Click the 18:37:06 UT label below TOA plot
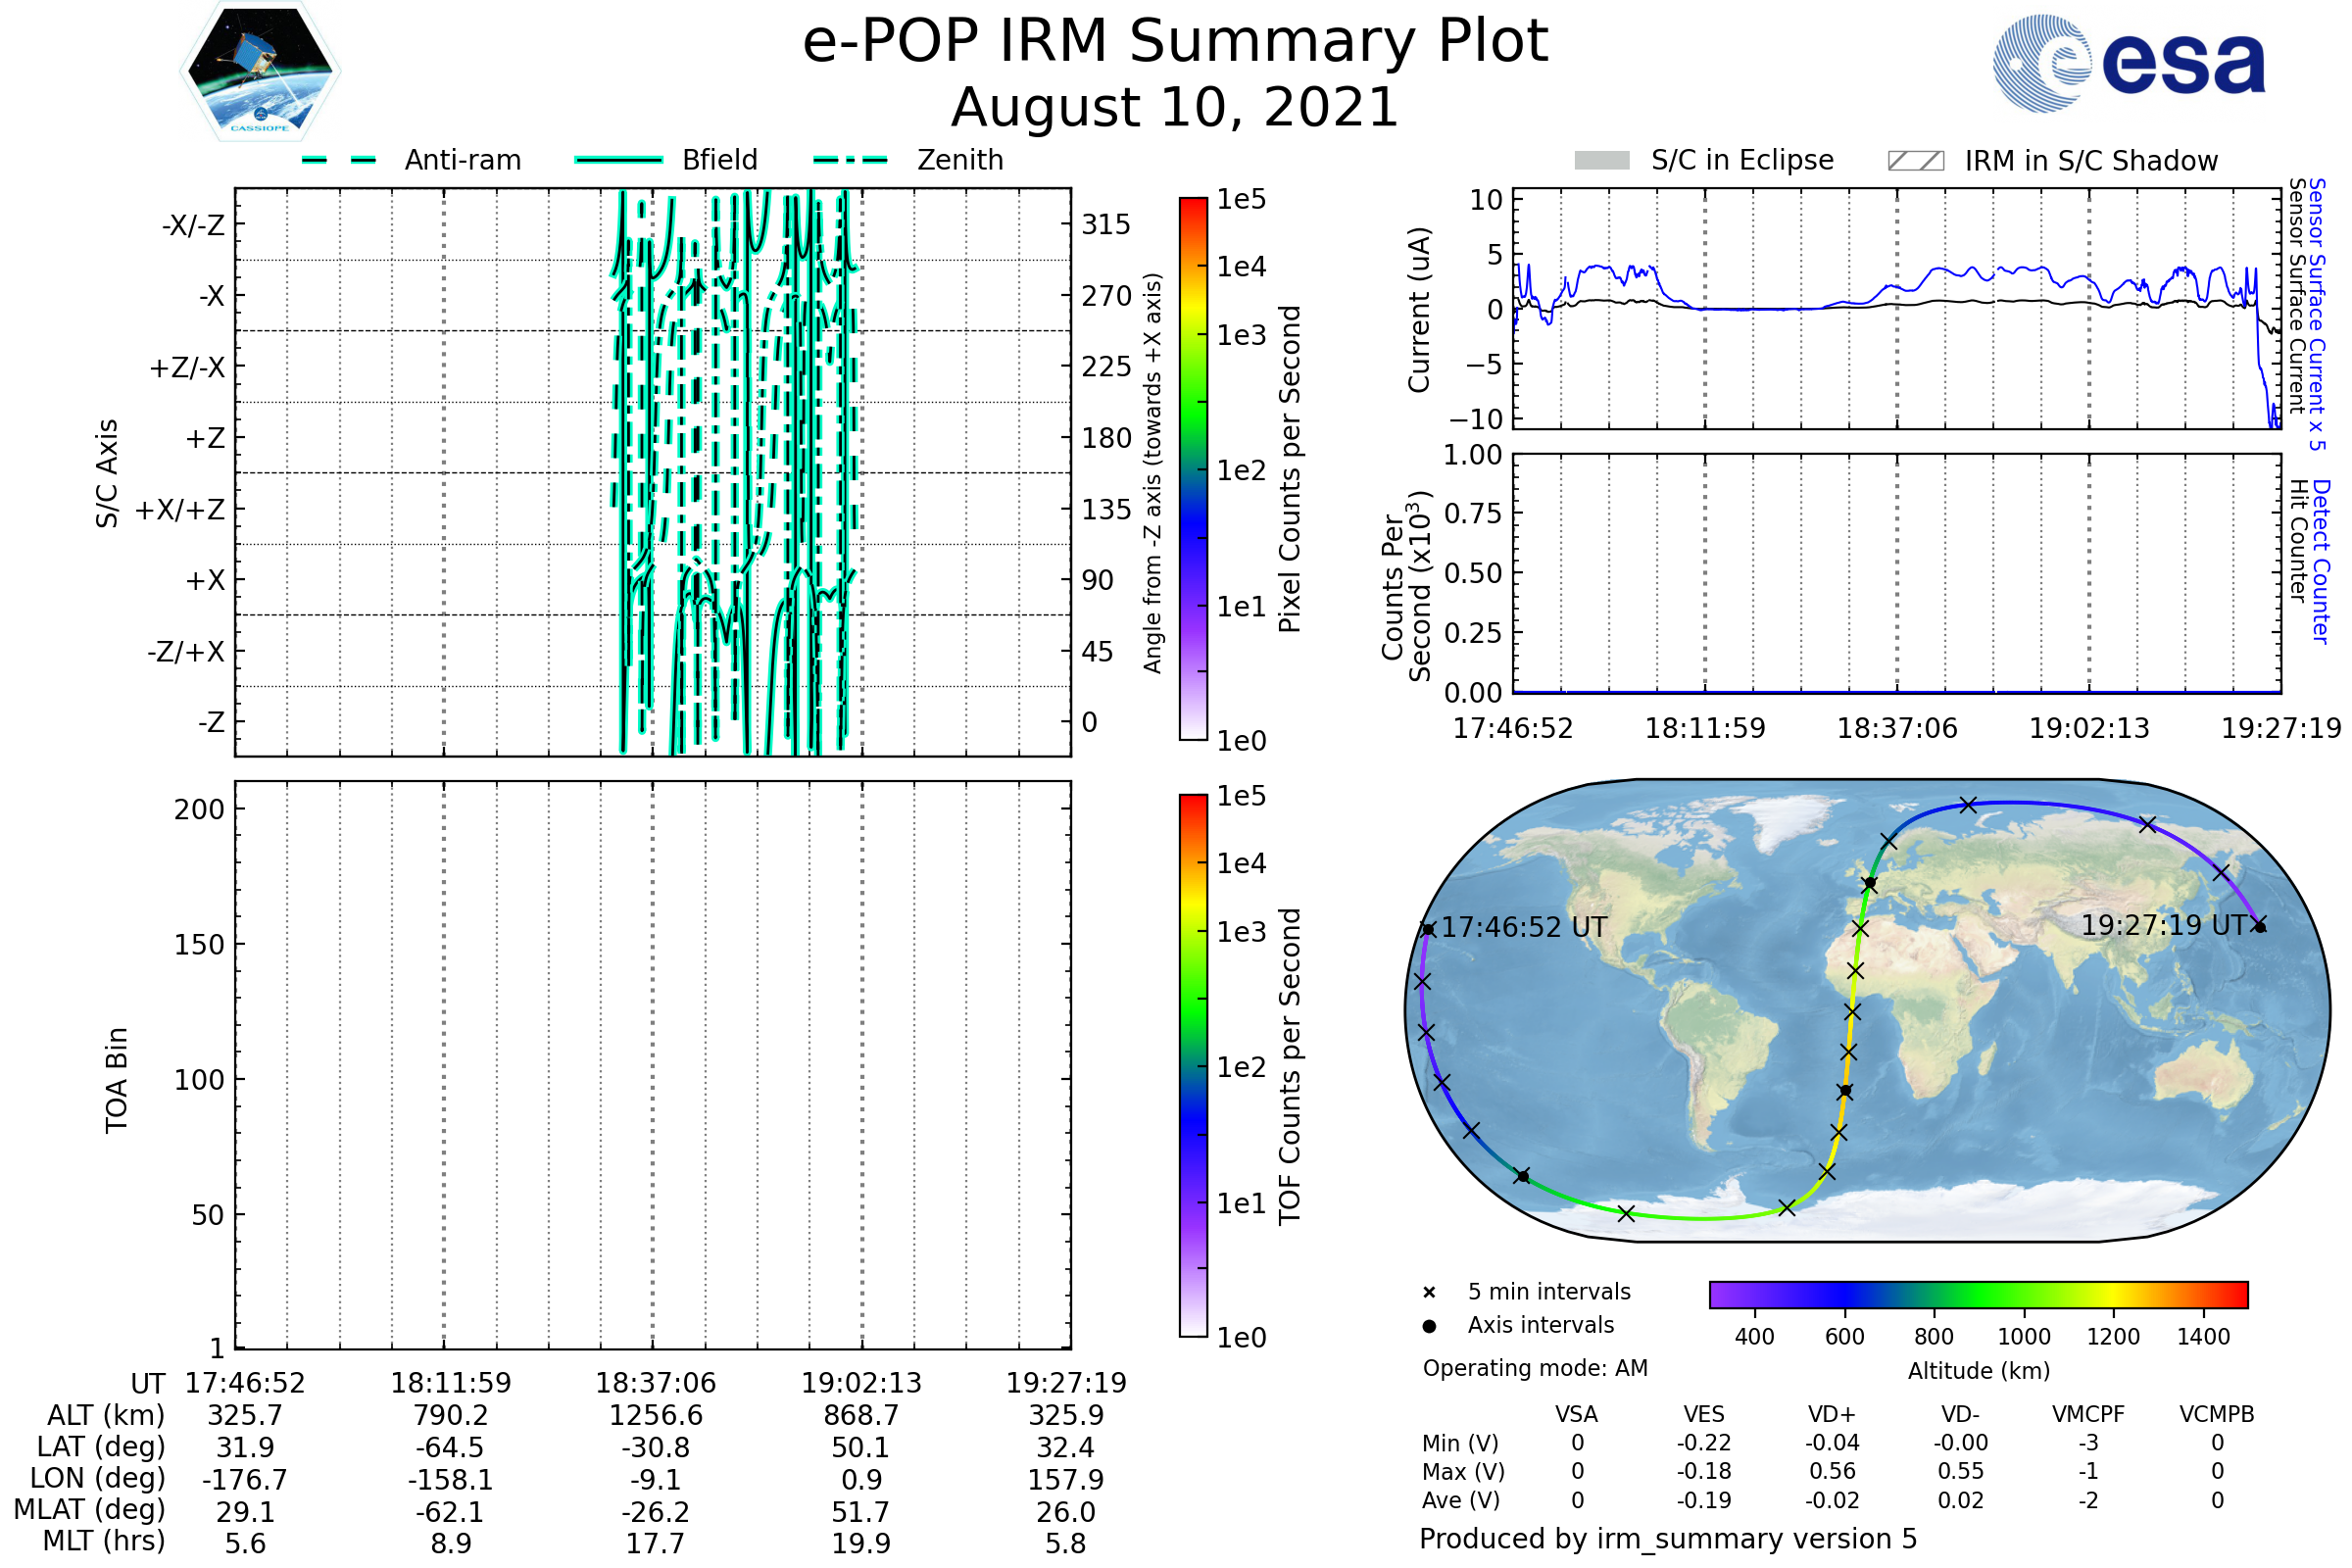Image resolution: width=2352 pixels, height=1568 pixels. pos(655,1383)
